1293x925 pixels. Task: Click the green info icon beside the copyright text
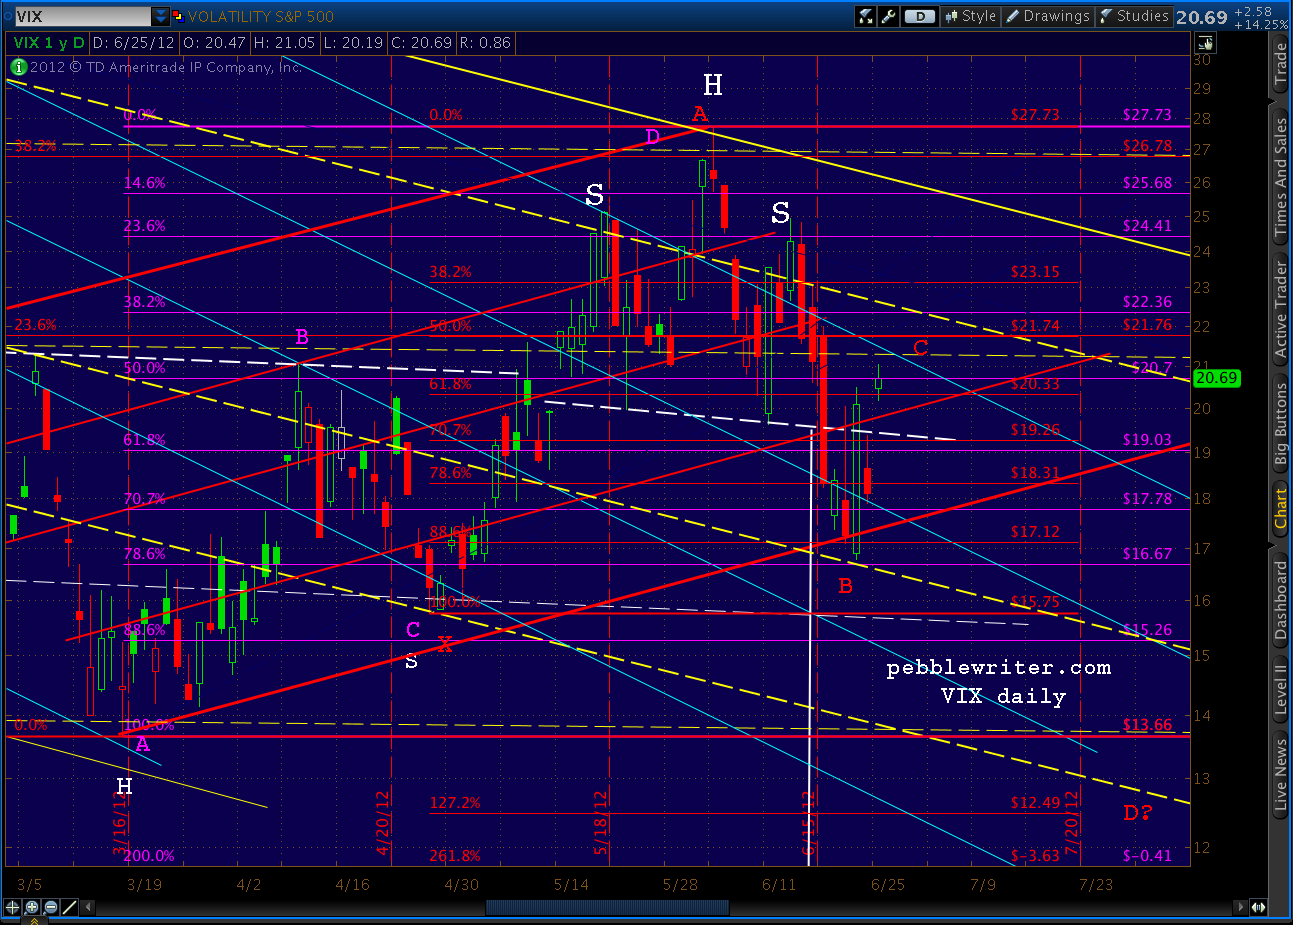pyautogui.click(x=18, y=67)
